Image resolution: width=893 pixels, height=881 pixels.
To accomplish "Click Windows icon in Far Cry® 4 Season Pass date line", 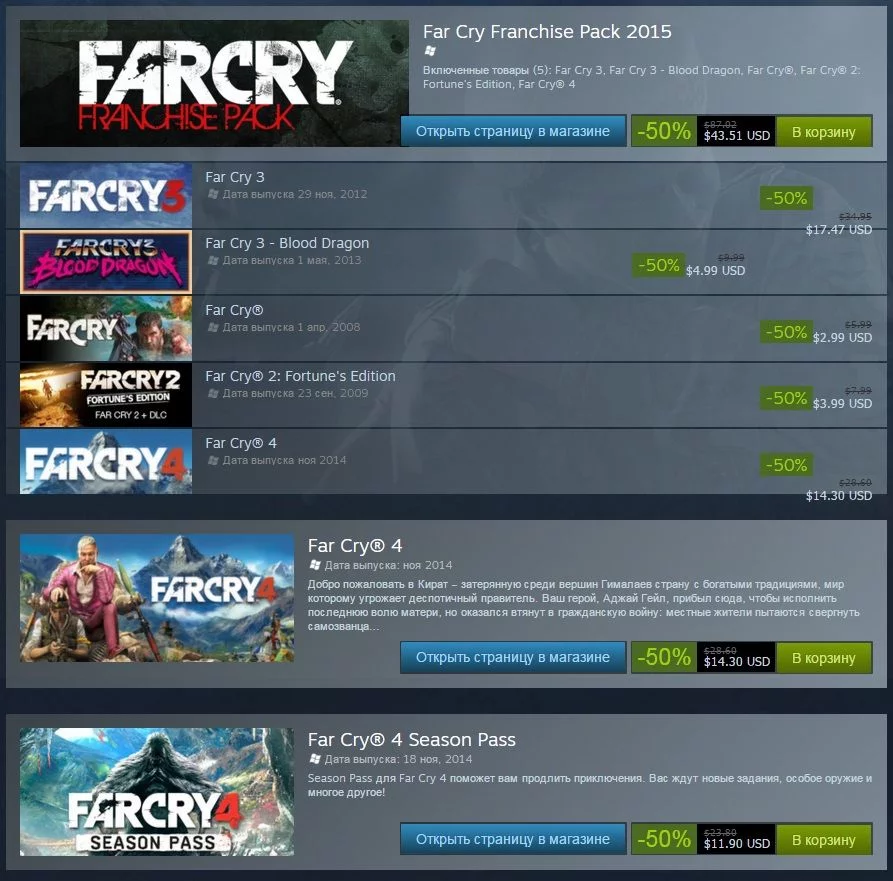I will [x=314, y=759].
